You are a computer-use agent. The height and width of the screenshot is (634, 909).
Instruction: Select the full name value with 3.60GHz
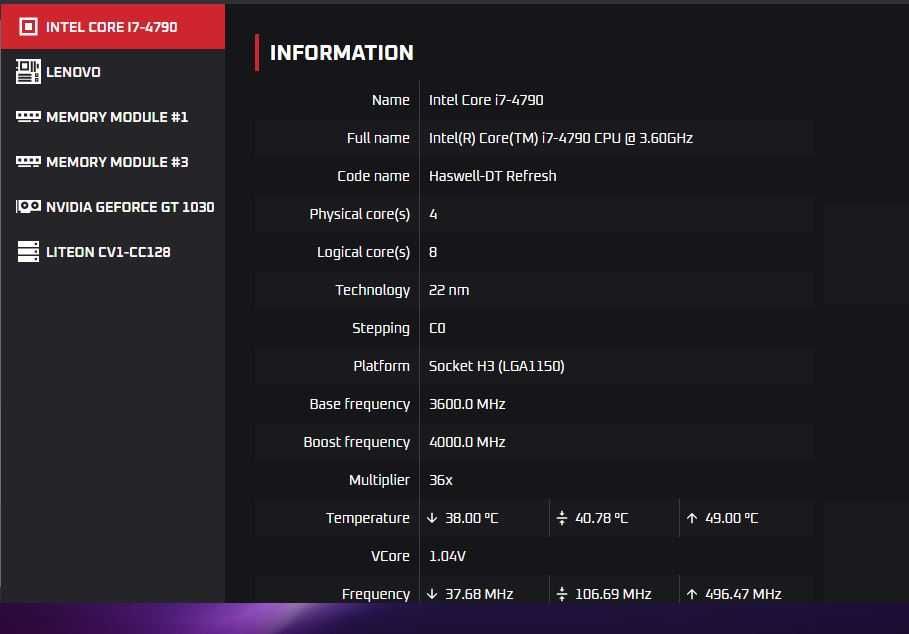coord(561,138)
